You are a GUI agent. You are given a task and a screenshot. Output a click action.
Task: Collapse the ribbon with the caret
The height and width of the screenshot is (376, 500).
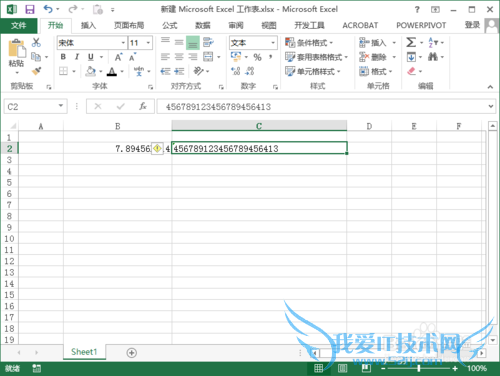pyautogui.click(x=490, y=87)
